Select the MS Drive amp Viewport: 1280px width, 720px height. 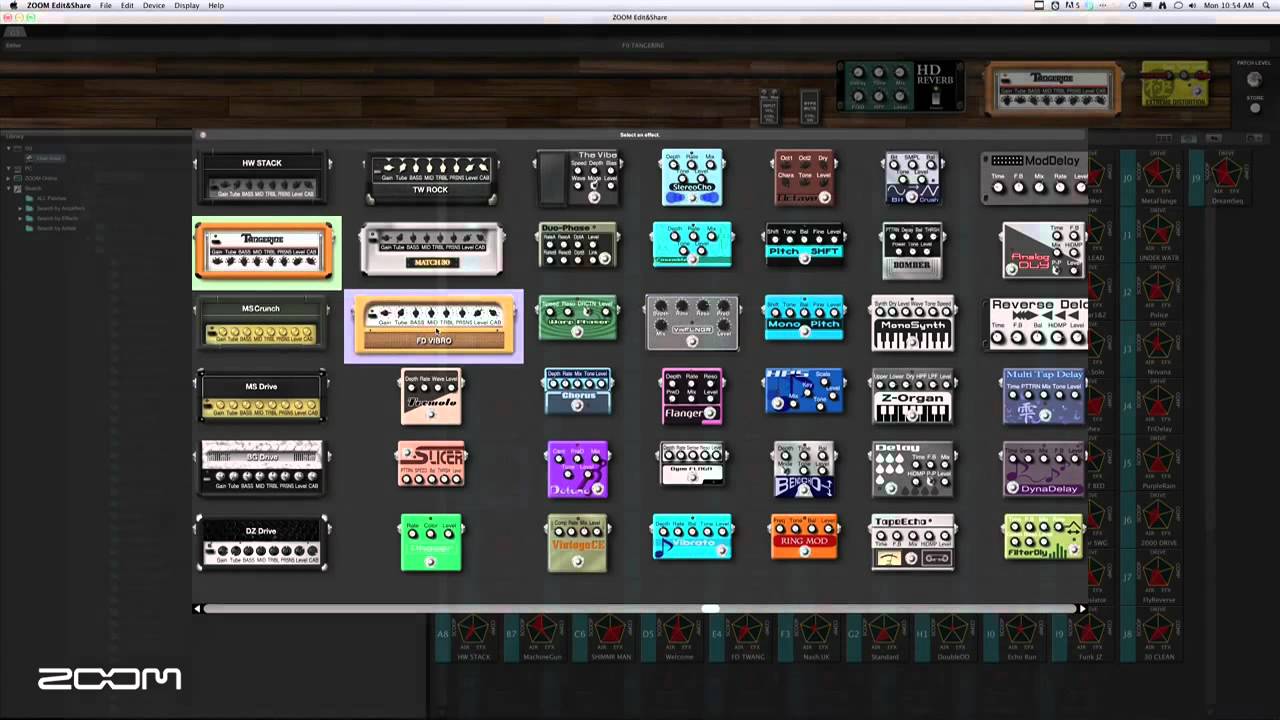click(262, 395)
